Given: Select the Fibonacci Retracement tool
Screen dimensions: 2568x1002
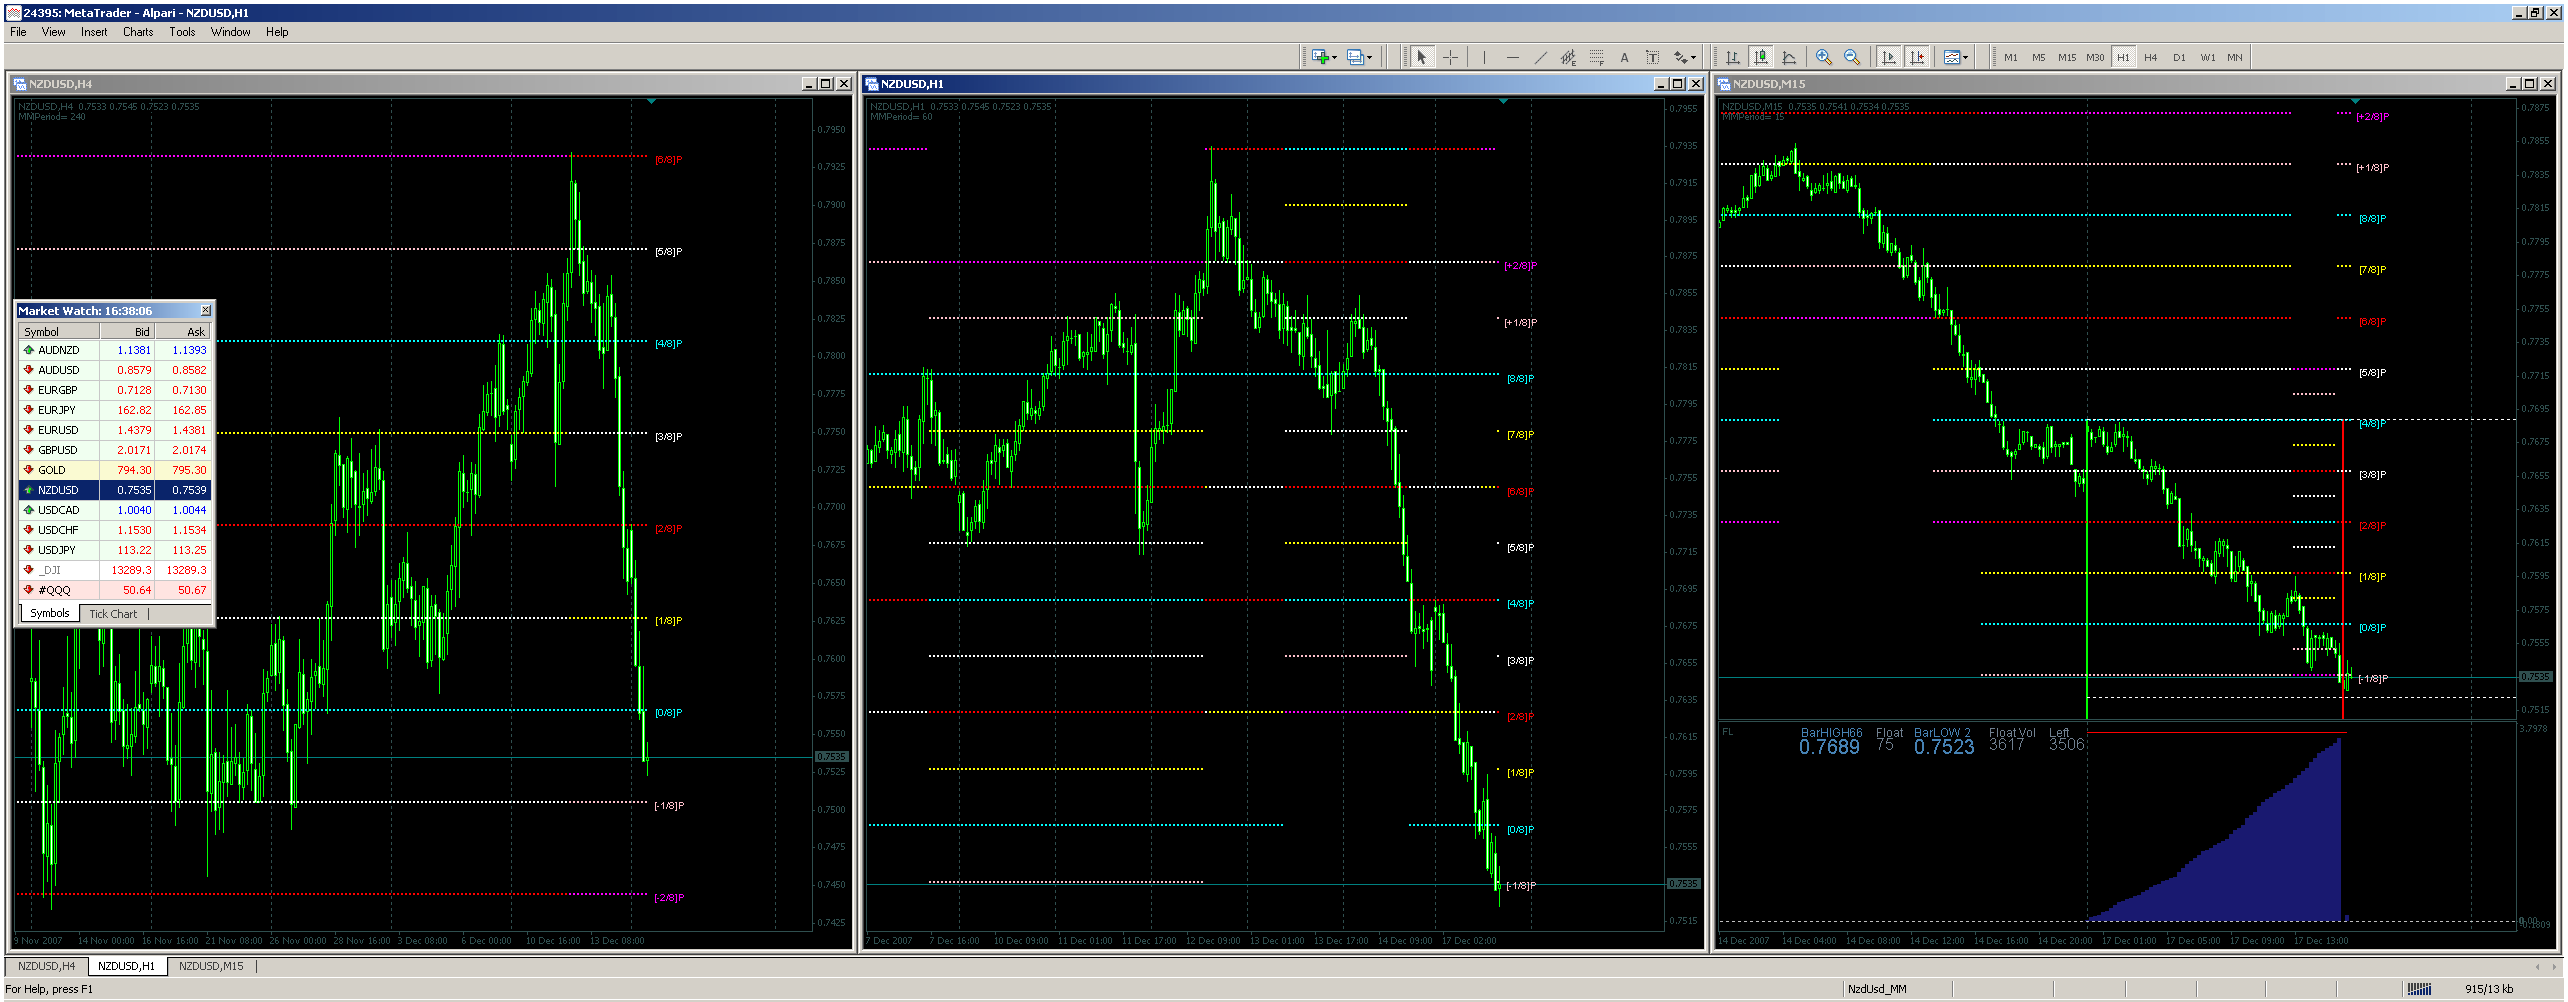Looking at the screenshot, I should click(1596, 57).
